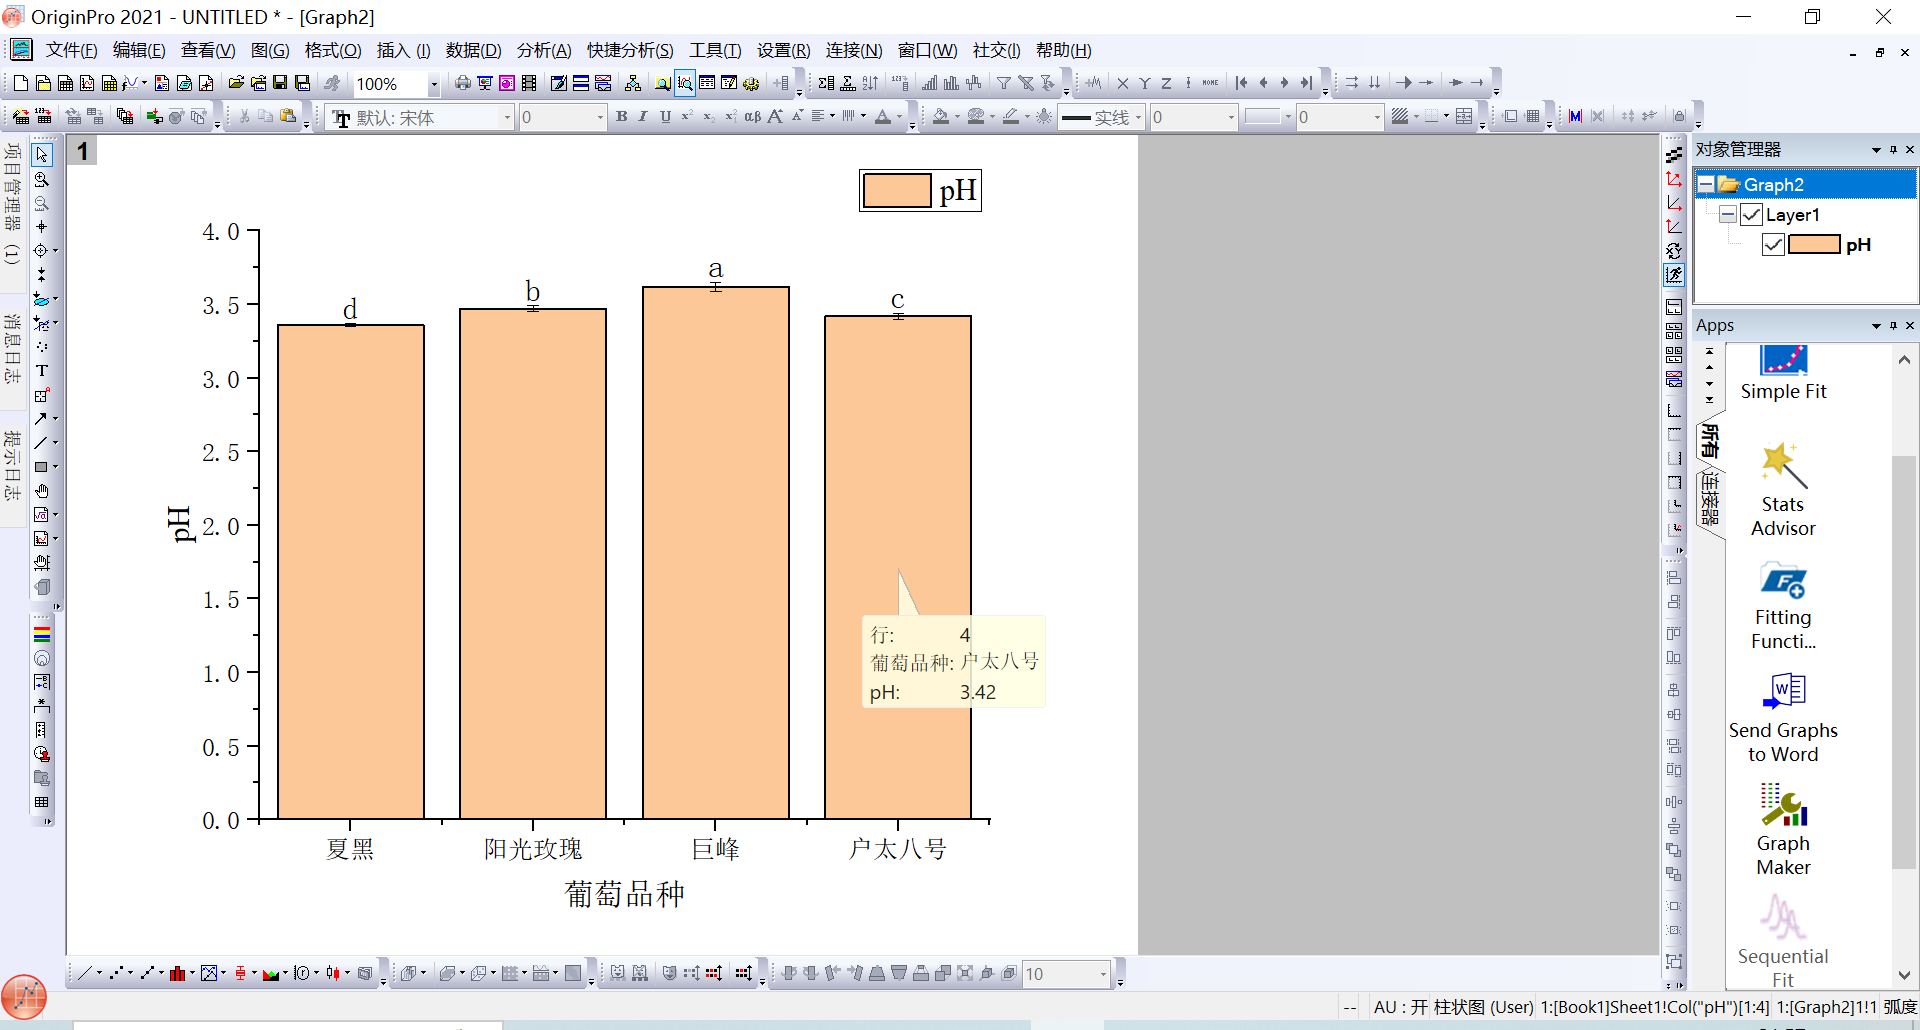This screenshot has height=1030, width=1920.
Task: Open the 格式(O) menu
Action: [332, 50]
